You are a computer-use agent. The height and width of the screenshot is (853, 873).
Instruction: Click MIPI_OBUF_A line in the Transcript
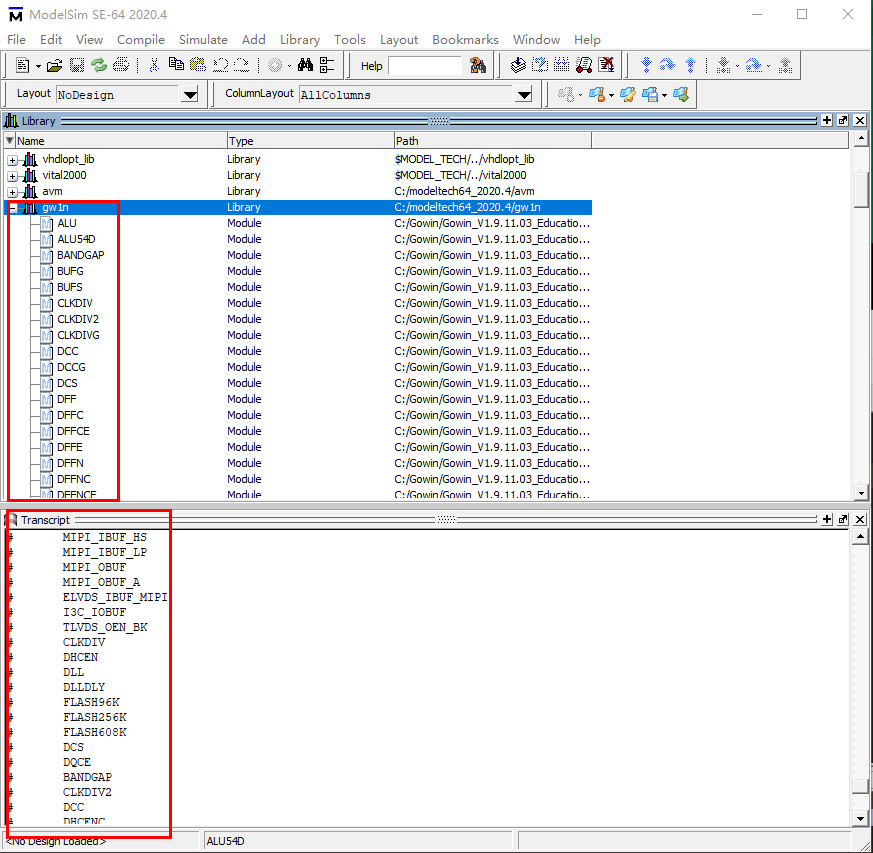click(x=101, y=582)
